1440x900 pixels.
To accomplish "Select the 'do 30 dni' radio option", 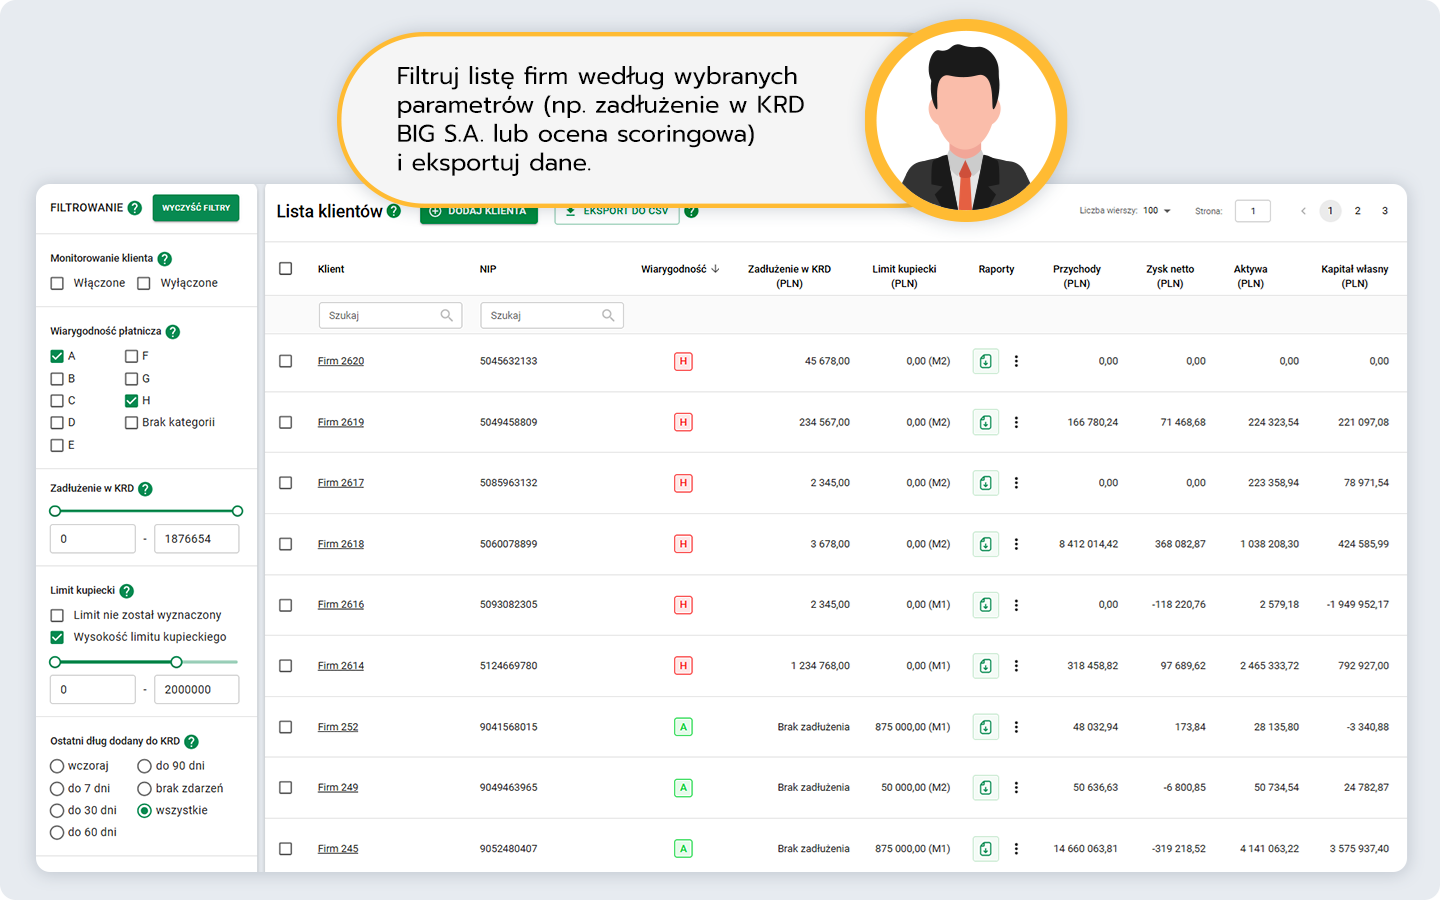I will (57, 811).
